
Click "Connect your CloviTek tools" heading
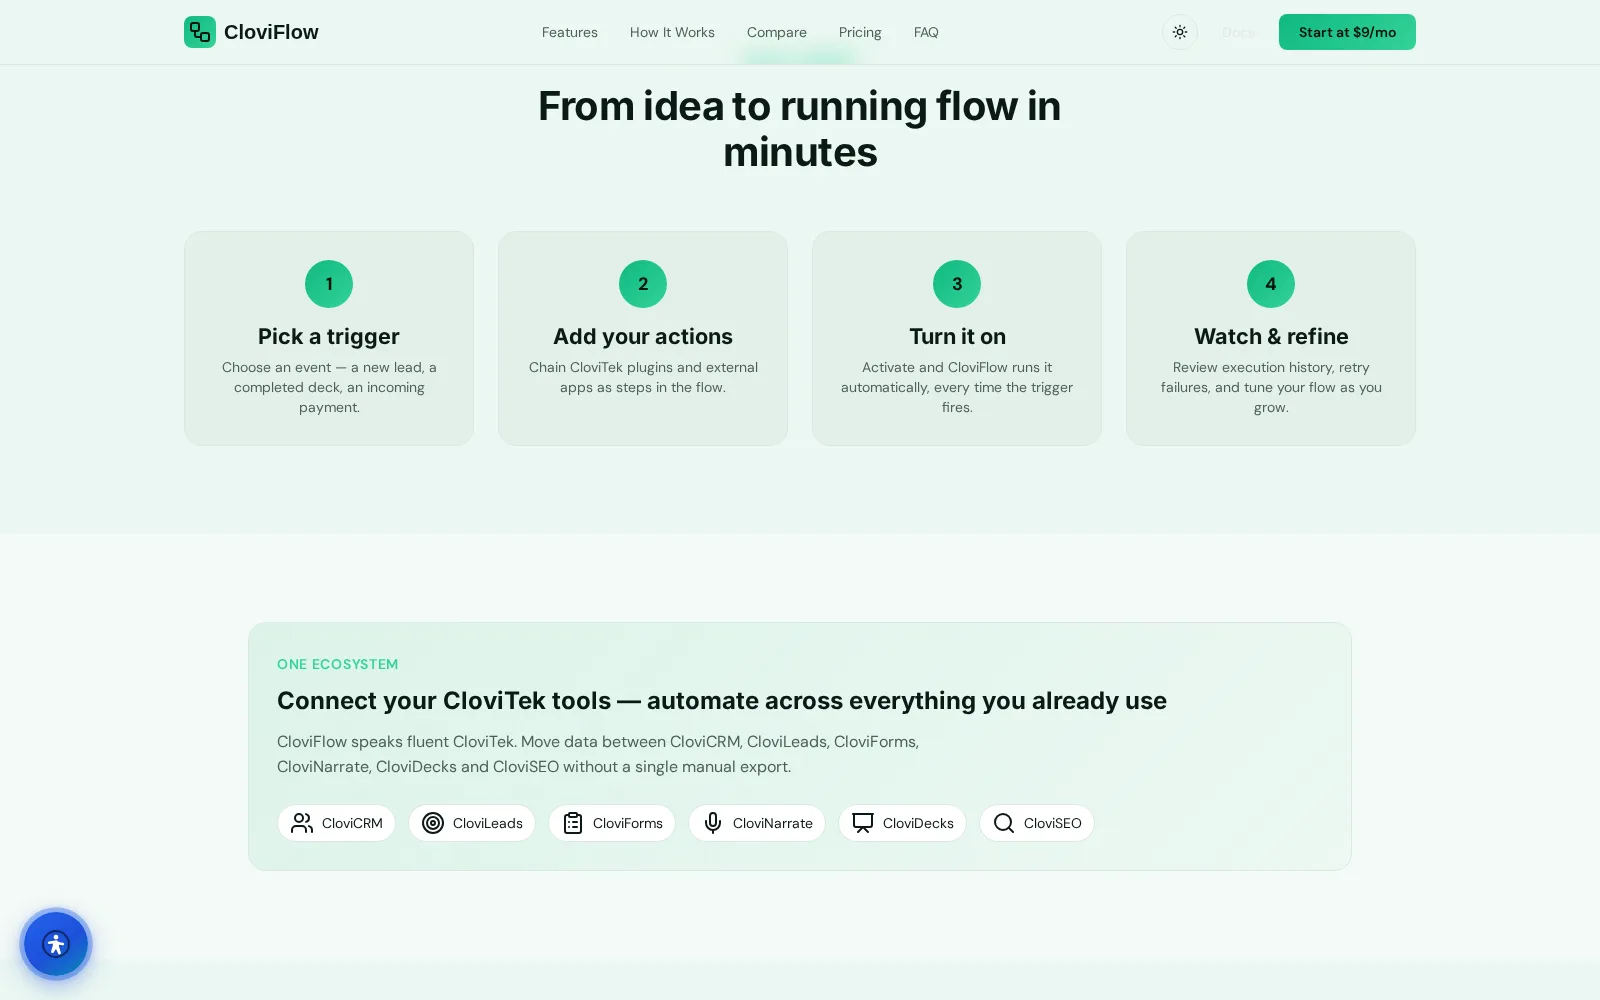coord(722,700)
